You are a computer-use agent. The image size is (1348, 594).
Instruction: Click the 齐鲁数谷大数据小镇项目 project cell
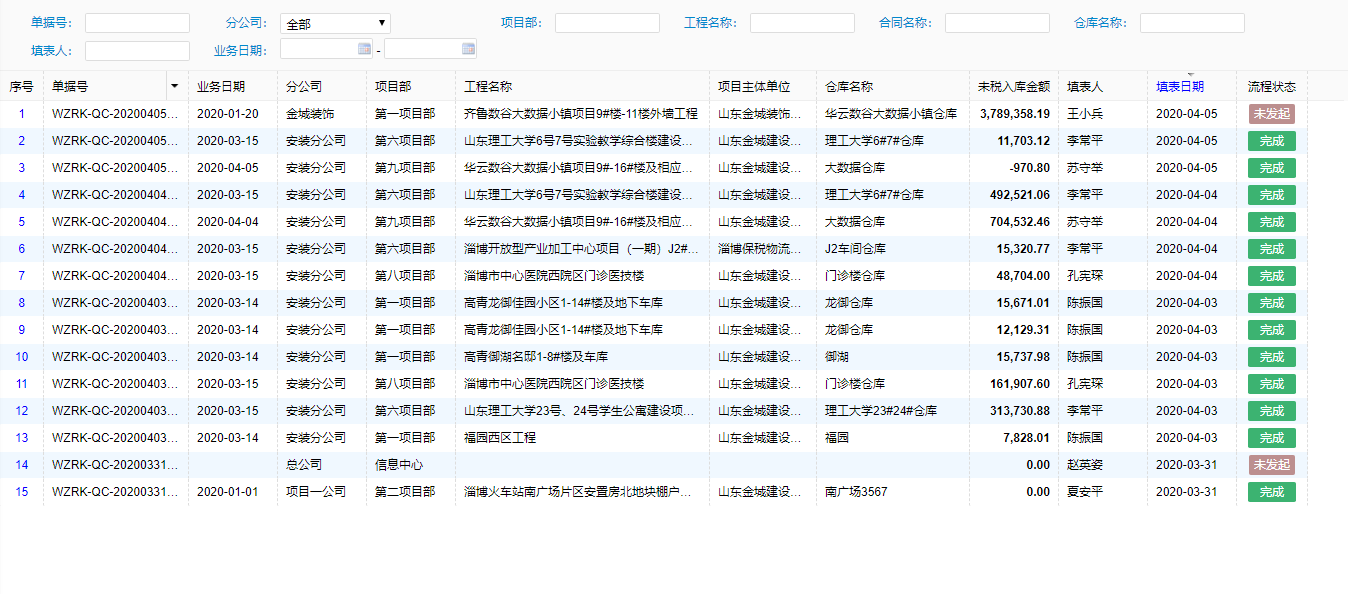pos(581,114)
